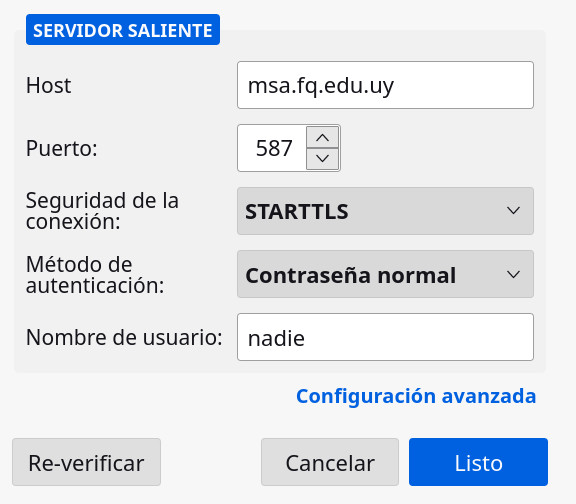Image resolution: width=576 pixels, height=504 pixels.
Task: Click the Host label text
Action: pos(48,86)
